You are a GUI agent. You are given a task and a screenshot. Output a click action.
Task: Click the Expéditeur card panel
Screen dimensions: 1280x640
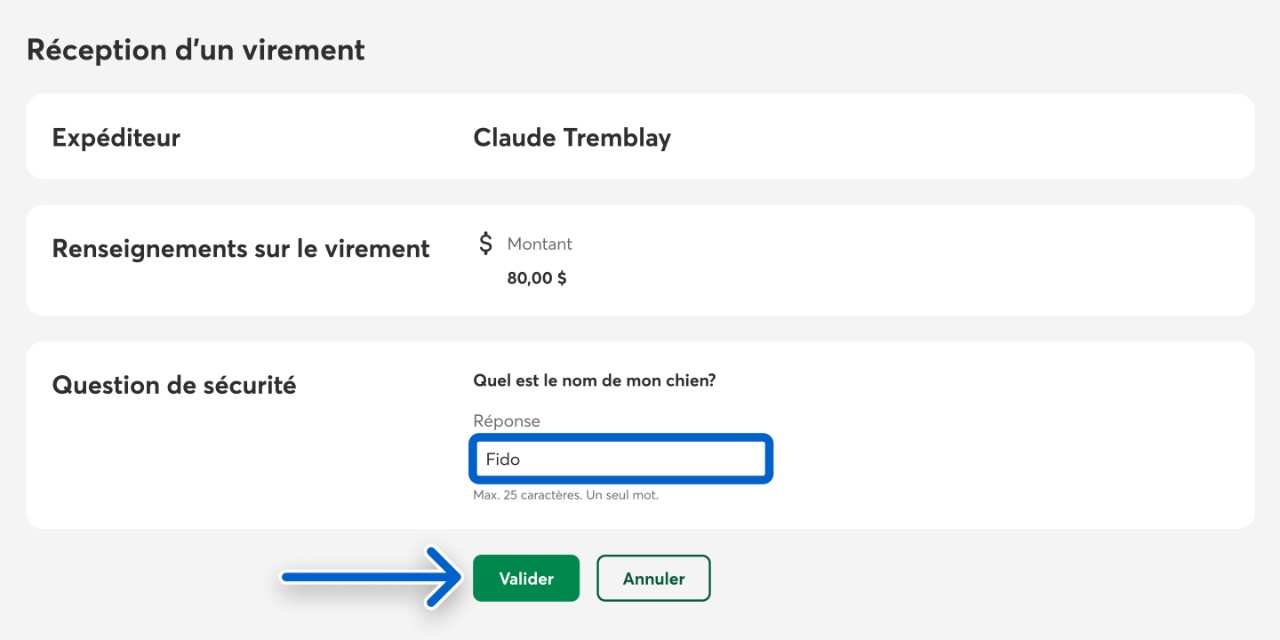(900, 137)
